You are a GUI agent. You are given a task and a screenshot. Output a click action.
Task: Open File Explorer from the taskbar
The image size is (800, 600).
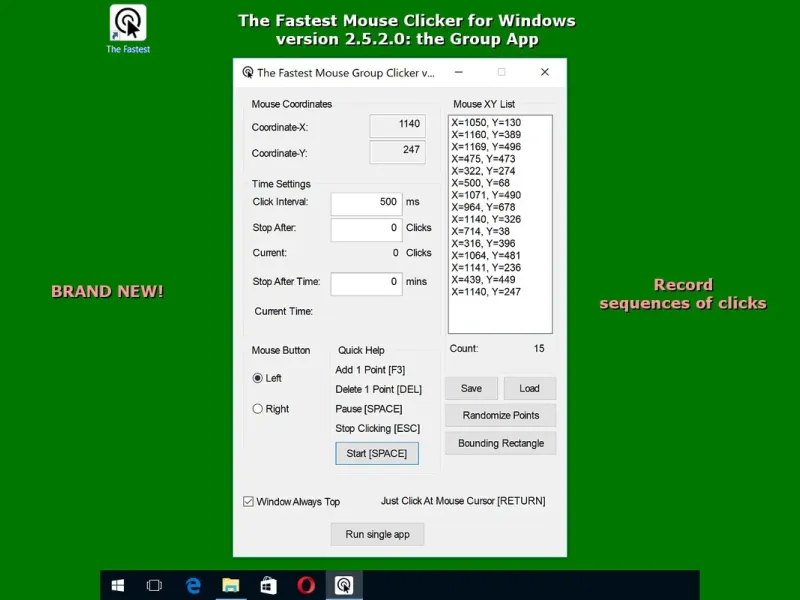click(231, 585)
